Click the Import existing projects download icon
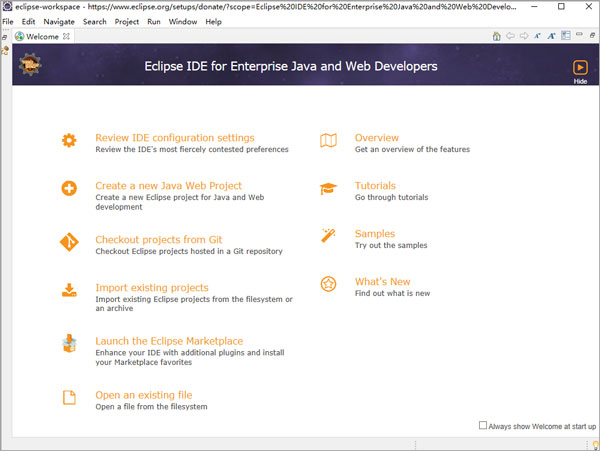Screen dimensions: 600x451 pyautogui.click(x=69, y=290)
